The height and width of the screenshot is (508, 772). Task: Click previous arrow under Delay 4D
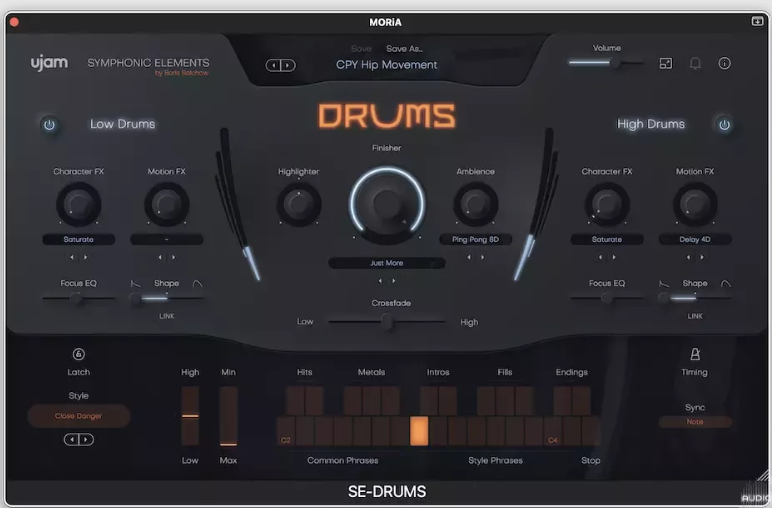688,257
